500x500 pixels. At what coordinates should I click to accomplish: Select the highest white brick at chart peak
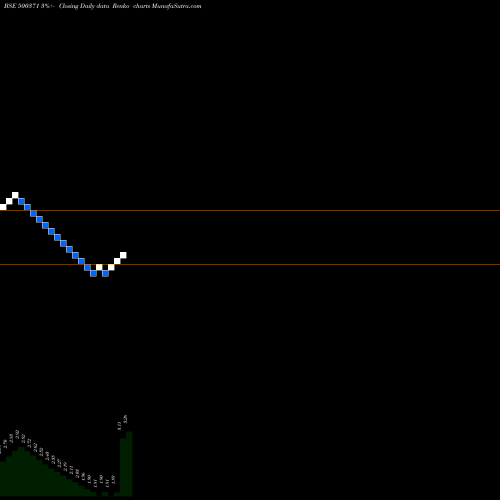(15, 195)
